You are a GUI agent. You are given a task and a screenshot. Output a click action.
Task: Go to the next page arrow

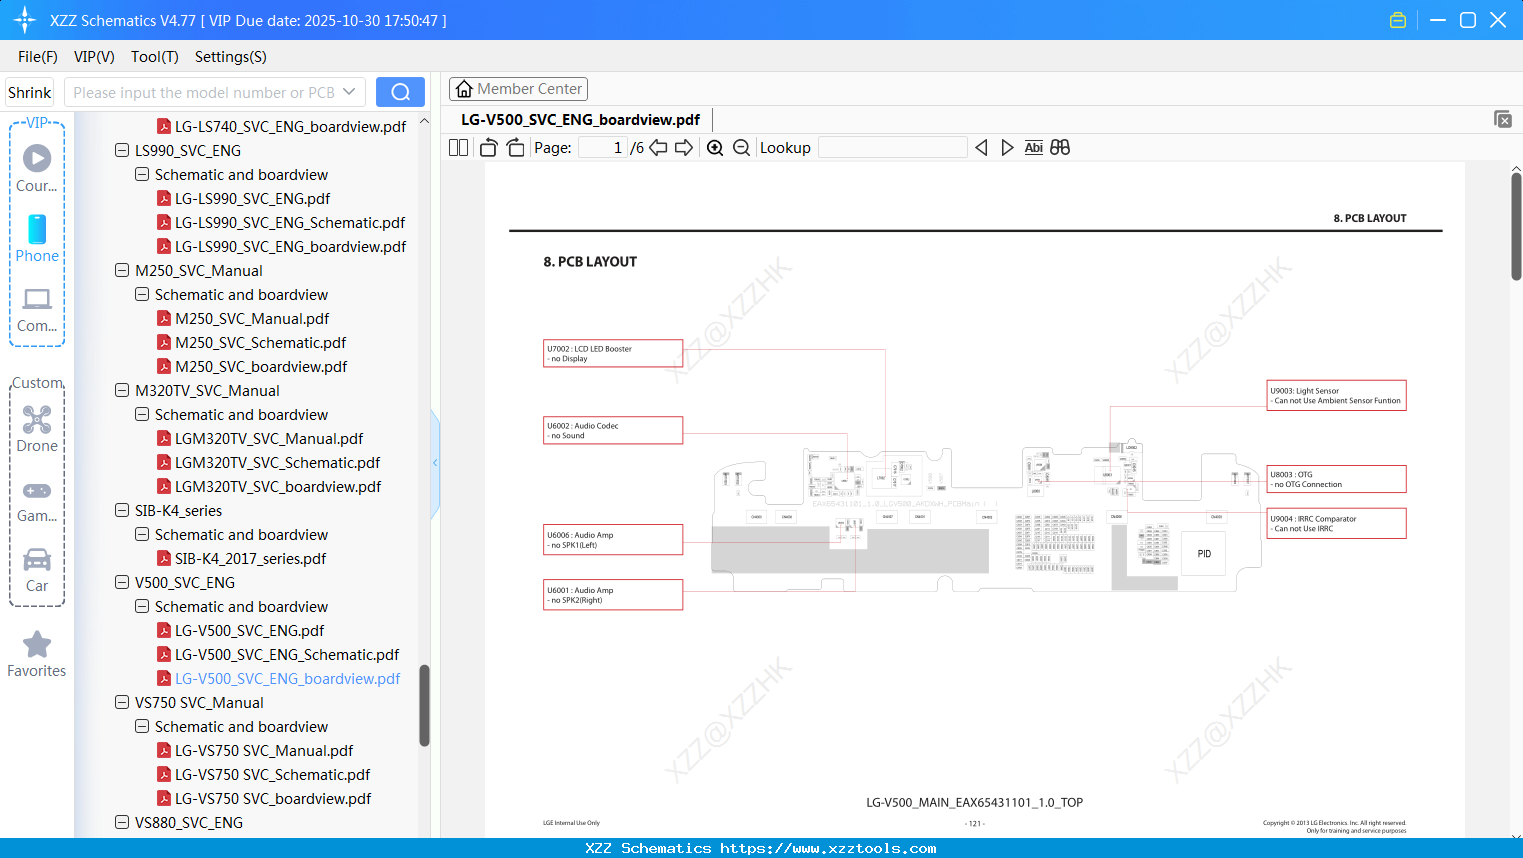tap(684, 148)
